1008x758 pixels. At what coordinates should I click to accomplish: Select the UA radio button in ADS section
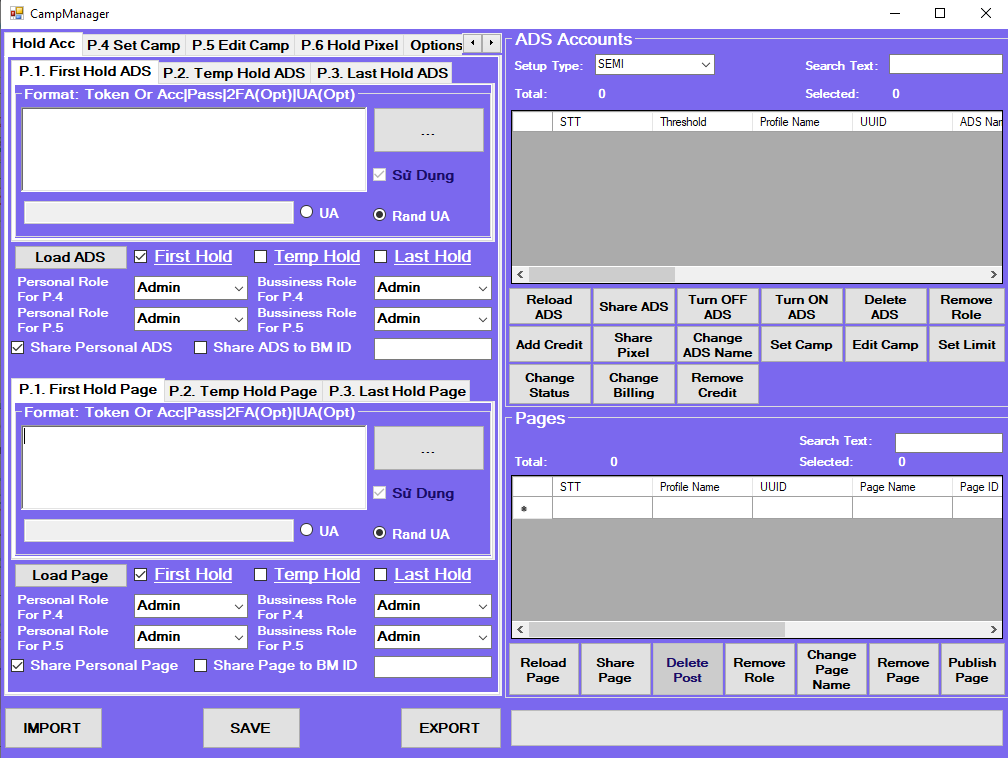(x=307, y=212)
